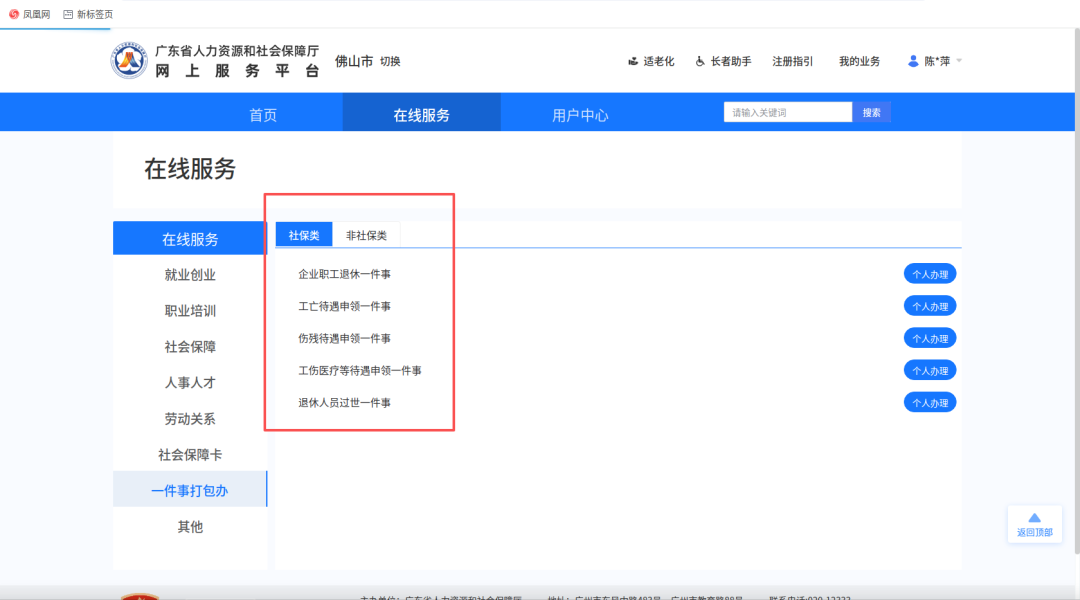
Task: Click the 适老化 icon in header
Action: [x=633, y=61]
